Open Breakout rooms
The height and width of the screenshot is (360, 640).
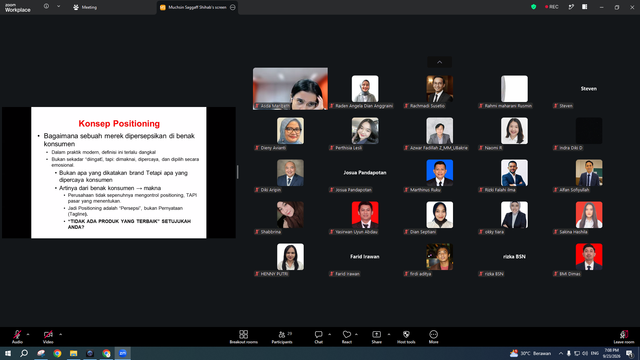(244, 337)
